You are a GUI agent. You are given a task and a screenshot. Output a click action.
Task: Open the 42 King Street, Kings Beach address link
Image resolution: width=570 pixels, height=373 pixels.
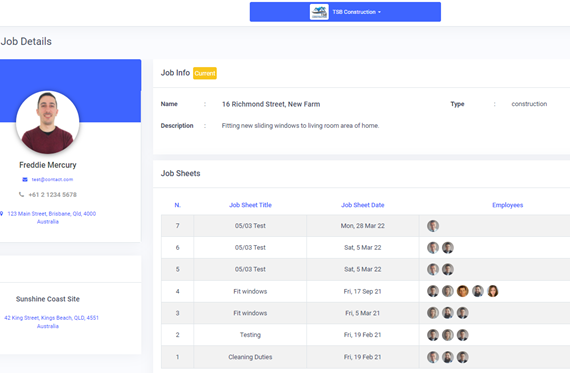click(x=51, y=322)
